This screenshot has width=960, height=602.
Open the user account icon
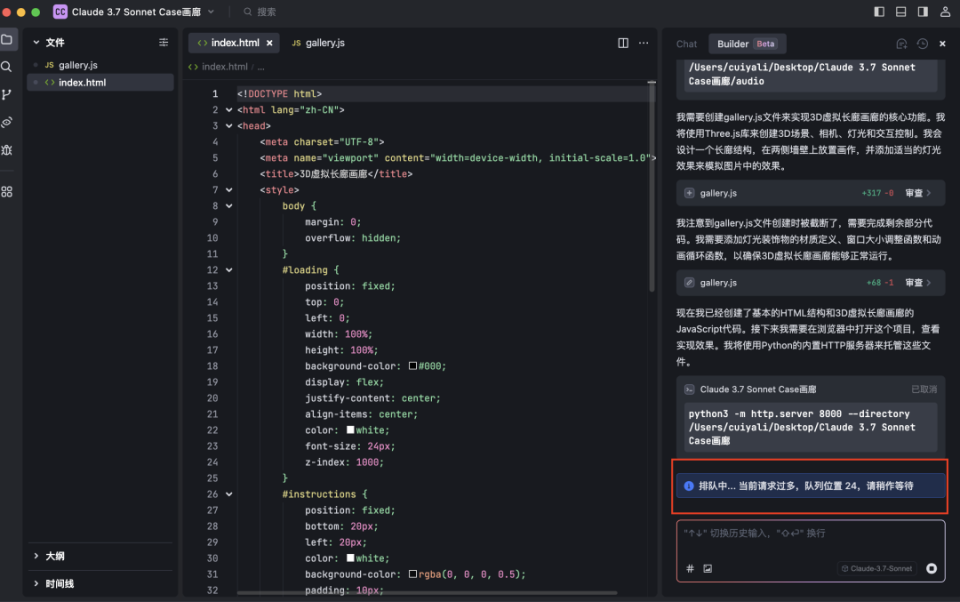click(945, 12)
